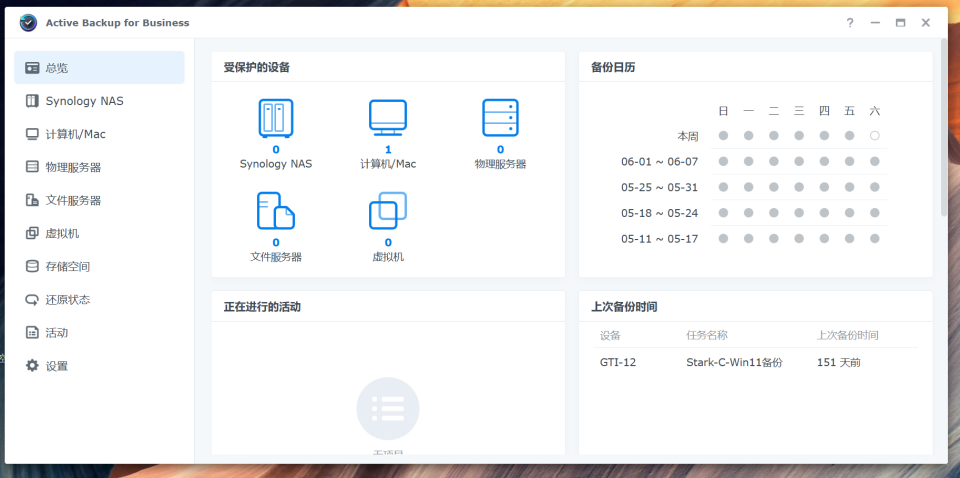The image size is (960, 478).
Task: Go to 存储空间 in the sidebar
Action: click(68, 266)
